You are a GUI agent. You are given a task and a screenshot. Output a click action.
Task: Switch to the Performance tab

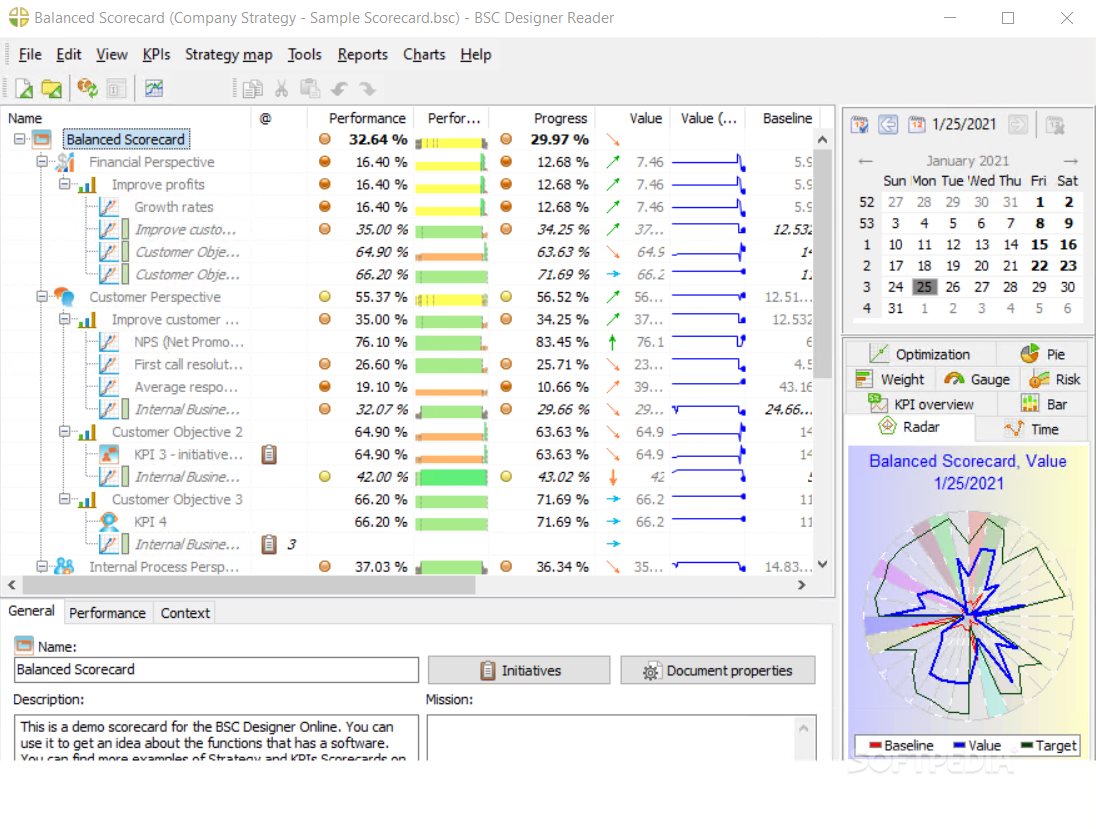pyautogui.click(x=107, y=613)
